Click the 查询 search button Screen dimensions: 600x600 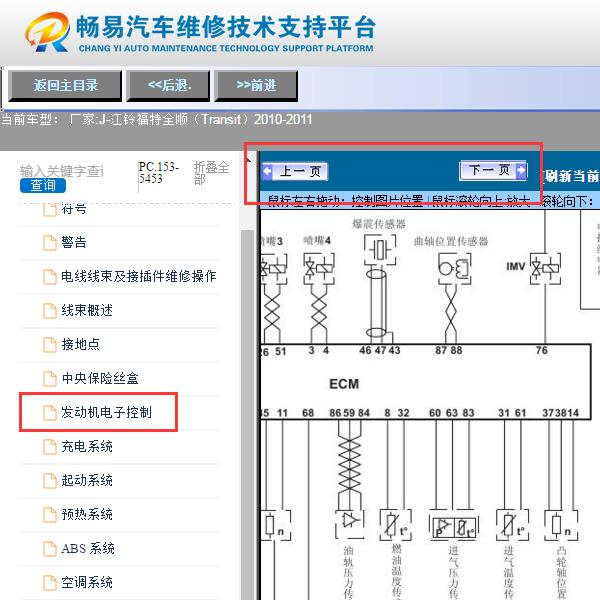coord(43,186)
